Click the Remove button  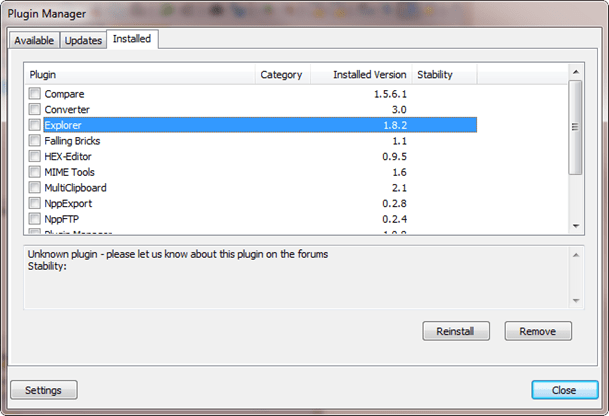click(x=538, y=331)
